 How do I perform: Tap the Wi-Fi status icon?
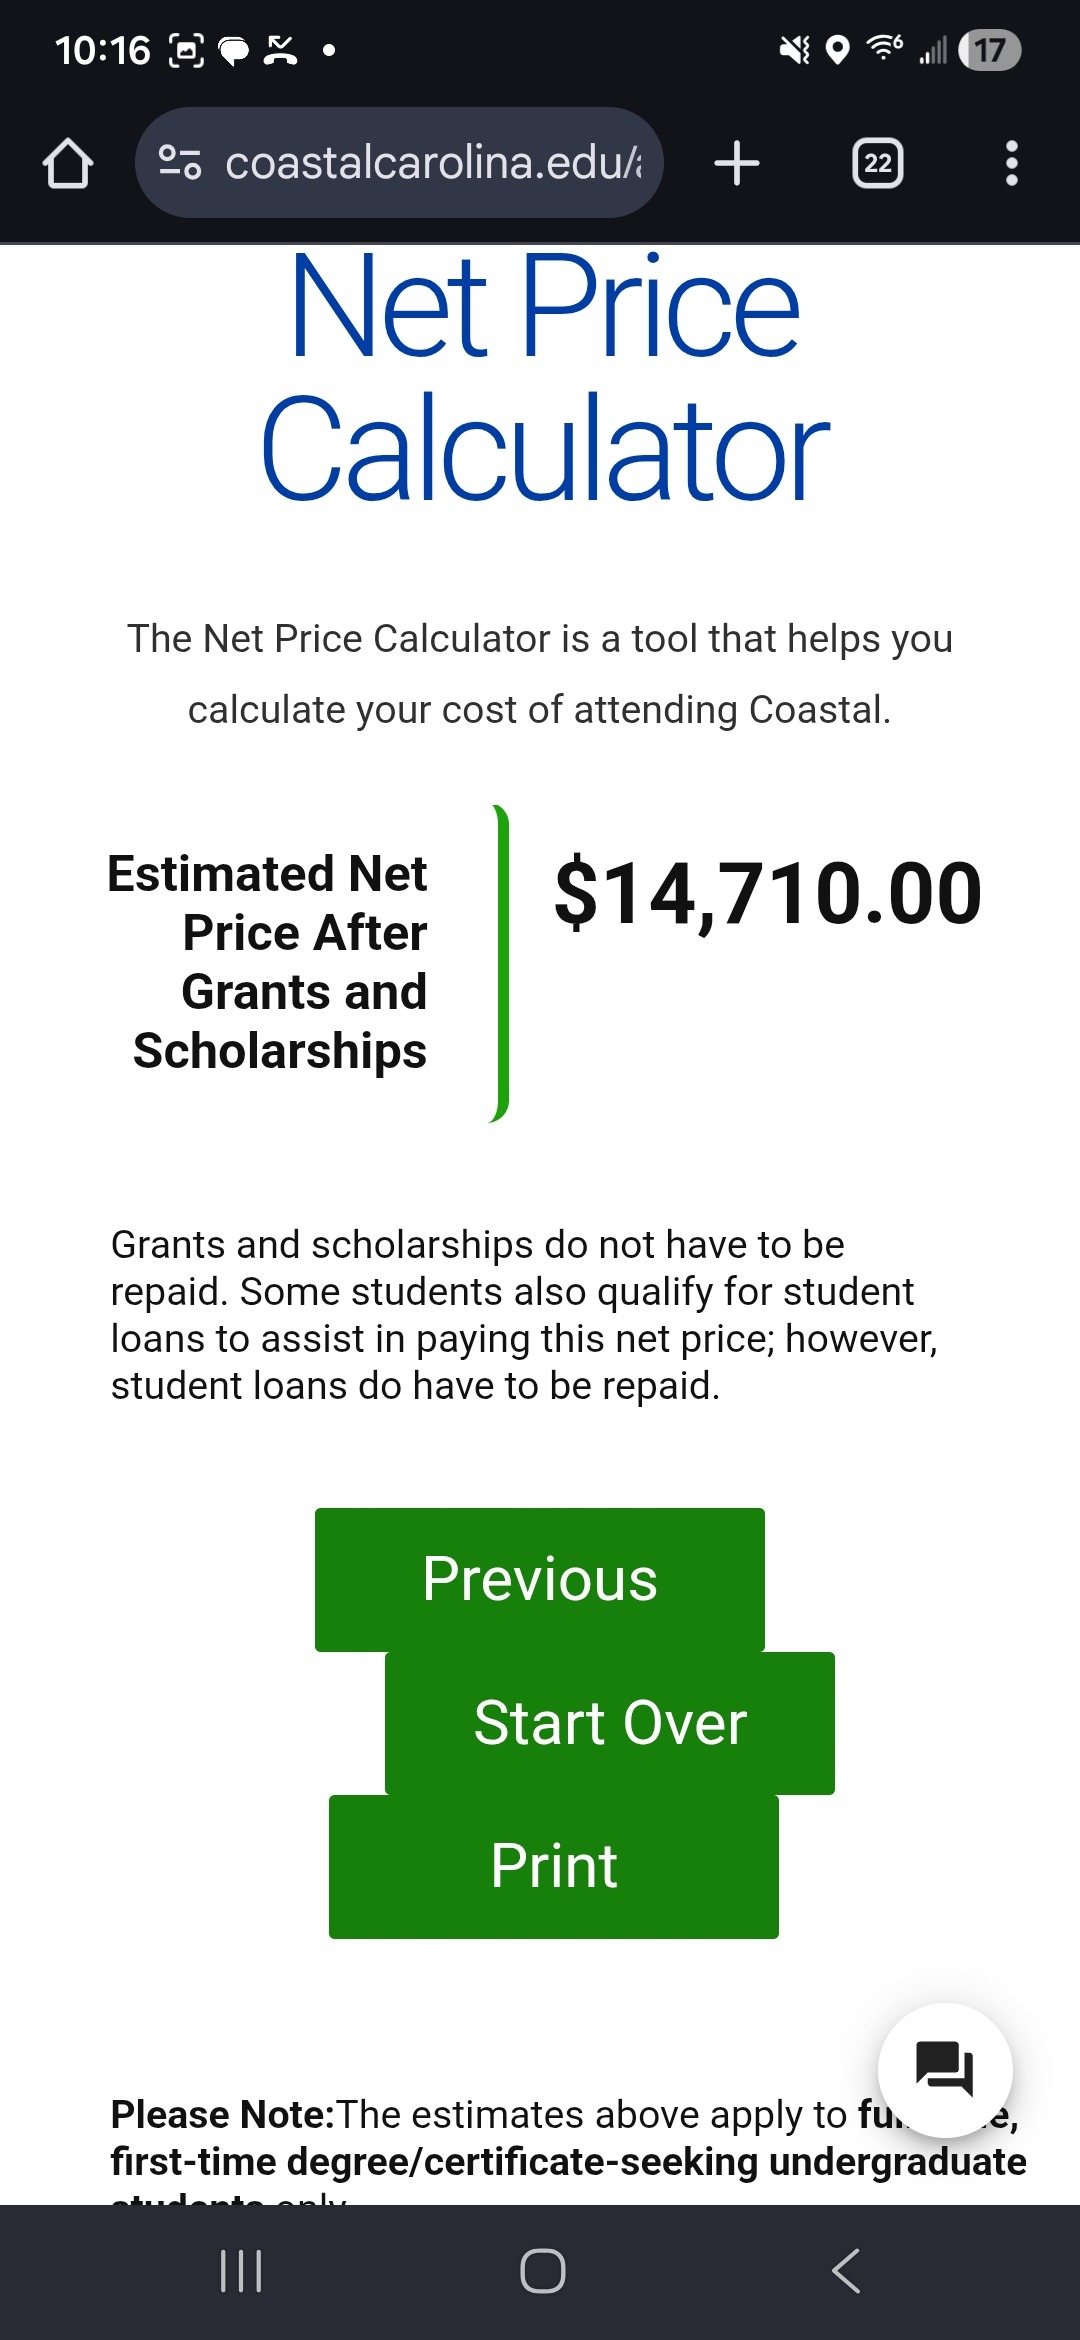click(885, 48)
